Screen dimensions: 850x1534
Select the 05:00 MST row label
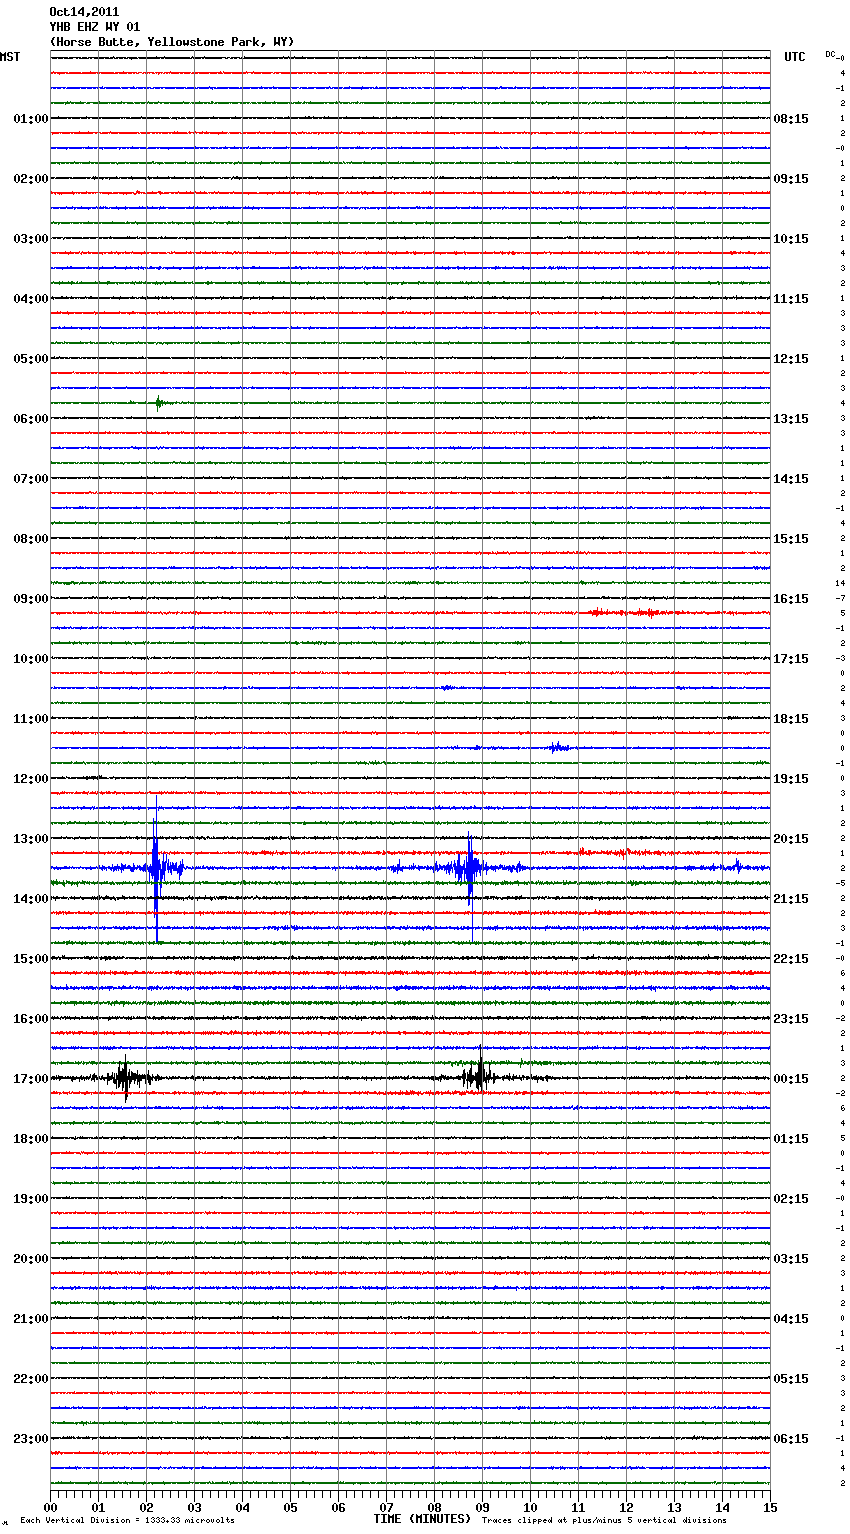(31, 359)
